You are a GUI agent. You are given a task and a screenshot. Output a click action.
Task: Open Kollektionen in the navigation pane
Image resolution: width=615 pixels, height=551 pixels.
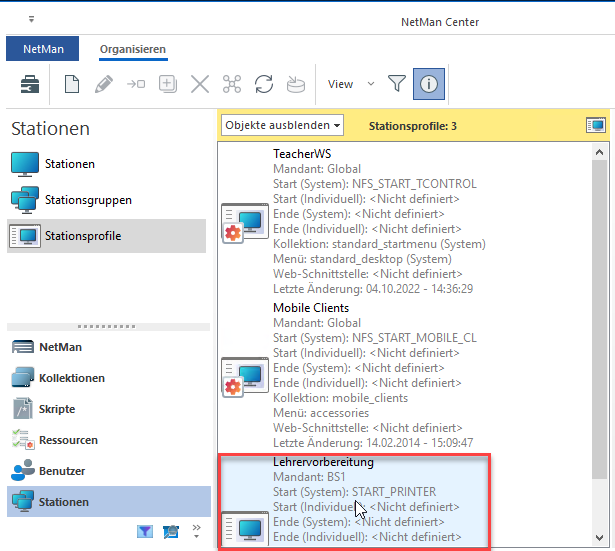[71, 378]
